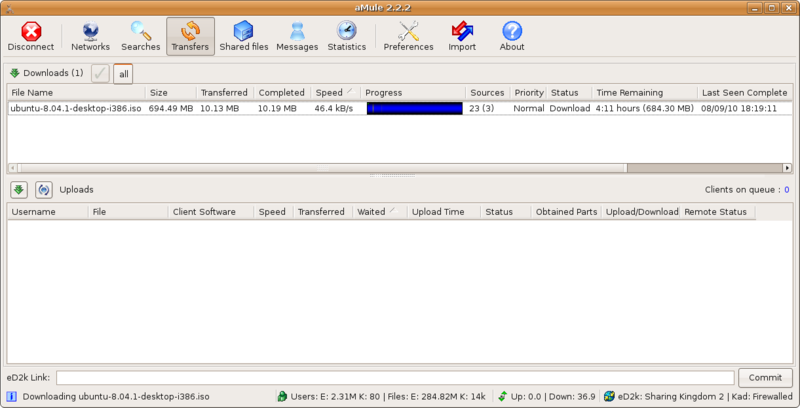800x408 pixels.
Task: Sort uploads by File column
Action: (x=128, y=212)
